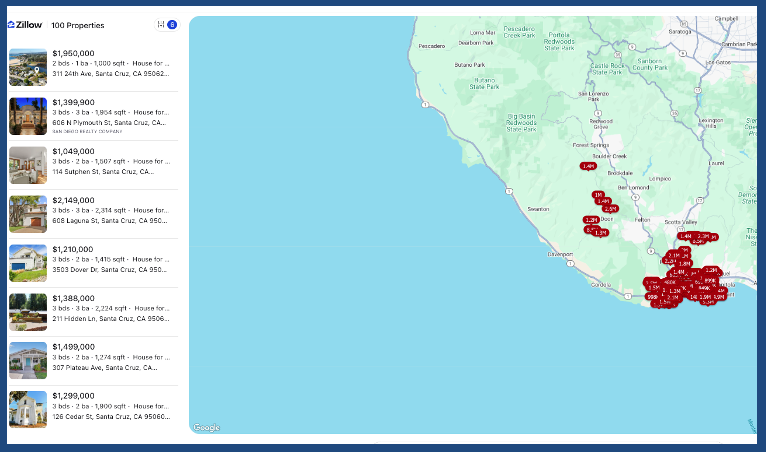The image size is (766, 452).
Task: Open photo of 606 N Plymouth St listing
Action: [28, 116]
